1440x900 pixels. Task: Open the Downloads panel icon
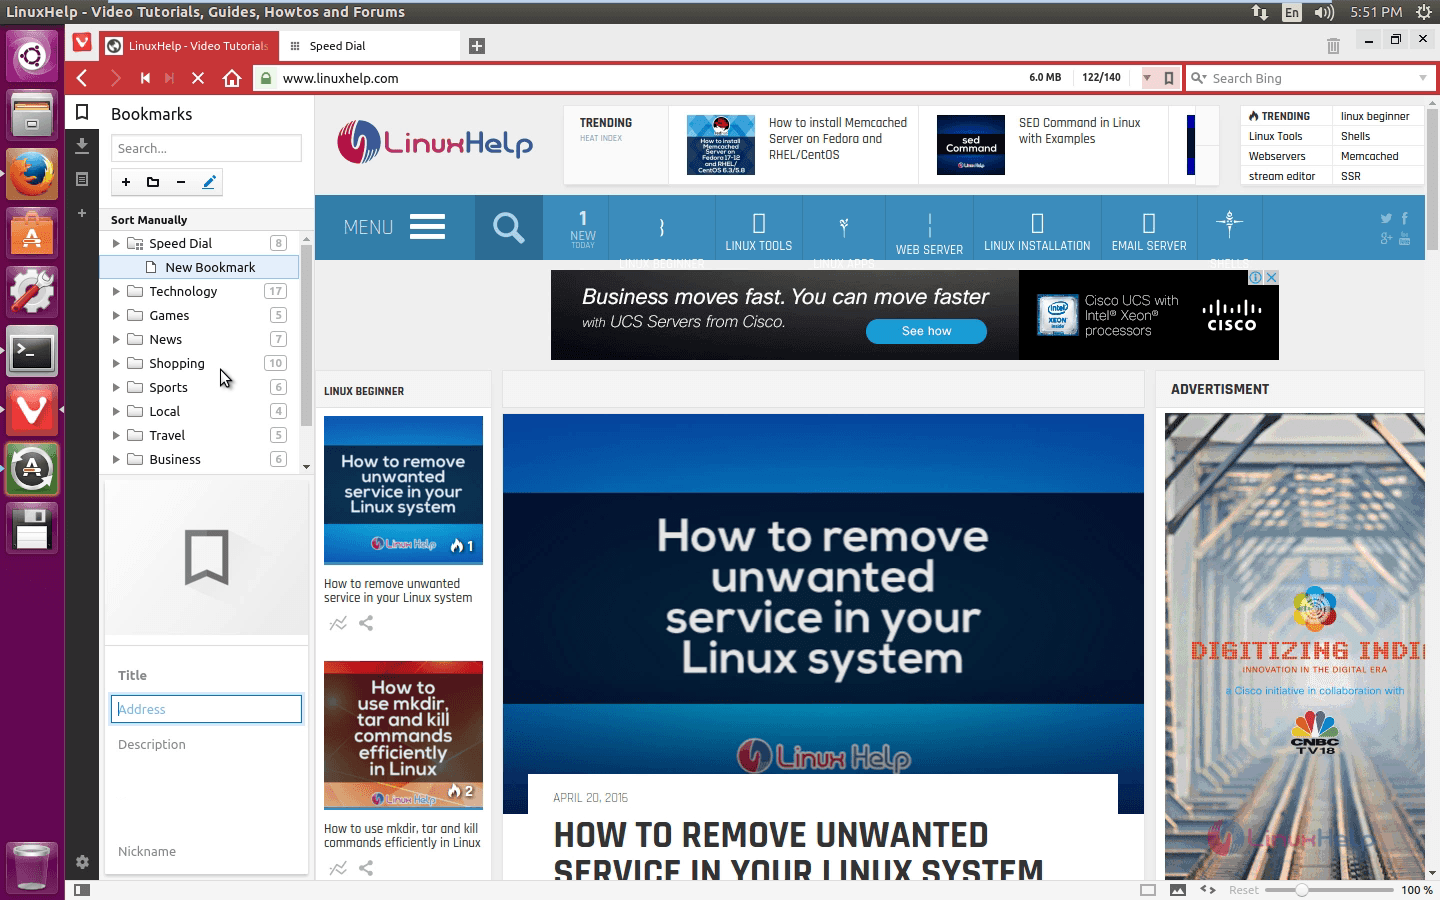[82, 146]
